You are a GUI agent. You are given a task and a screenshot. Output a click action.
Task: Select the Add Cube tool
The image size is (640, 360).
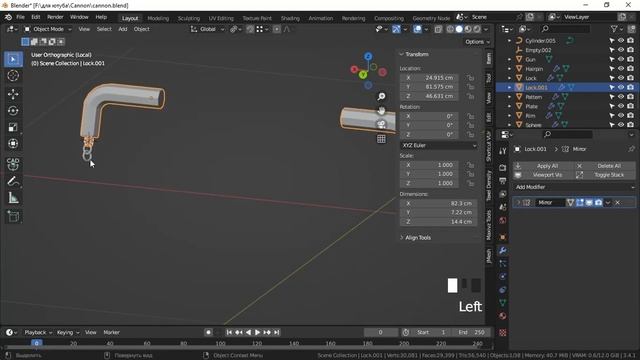(13, 216)
